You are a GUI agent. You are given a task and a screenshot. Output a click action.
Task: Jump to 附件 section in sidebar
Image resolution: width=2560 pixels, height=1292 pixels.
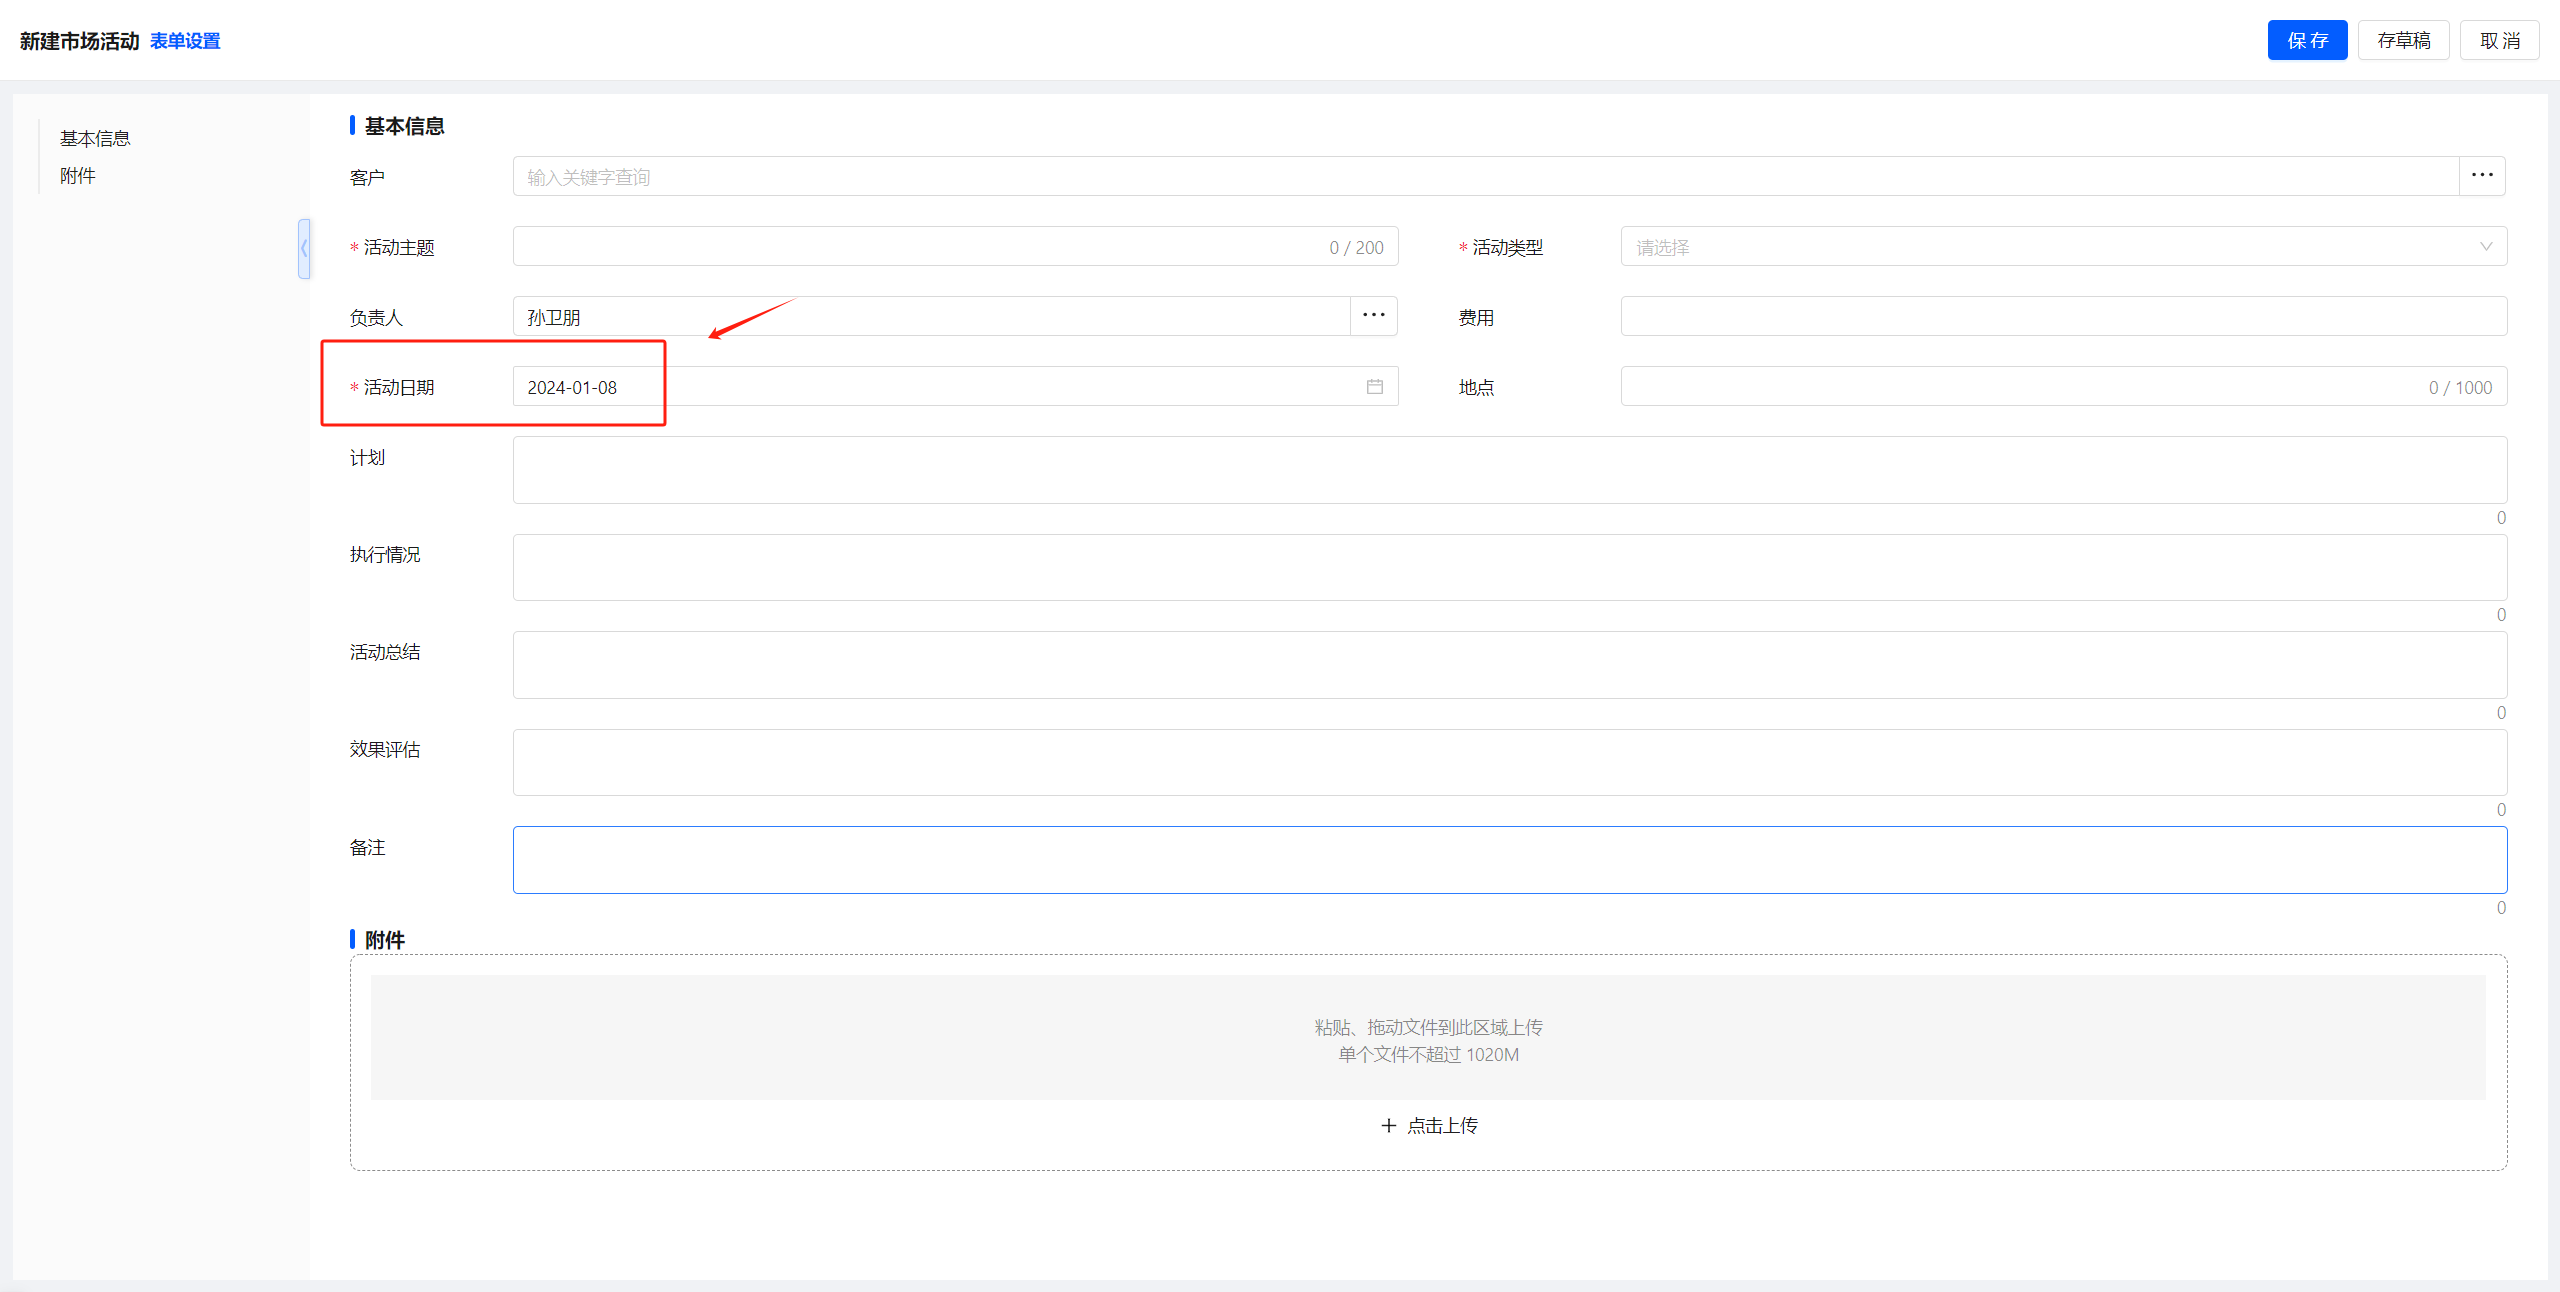[x=78, y=176]
